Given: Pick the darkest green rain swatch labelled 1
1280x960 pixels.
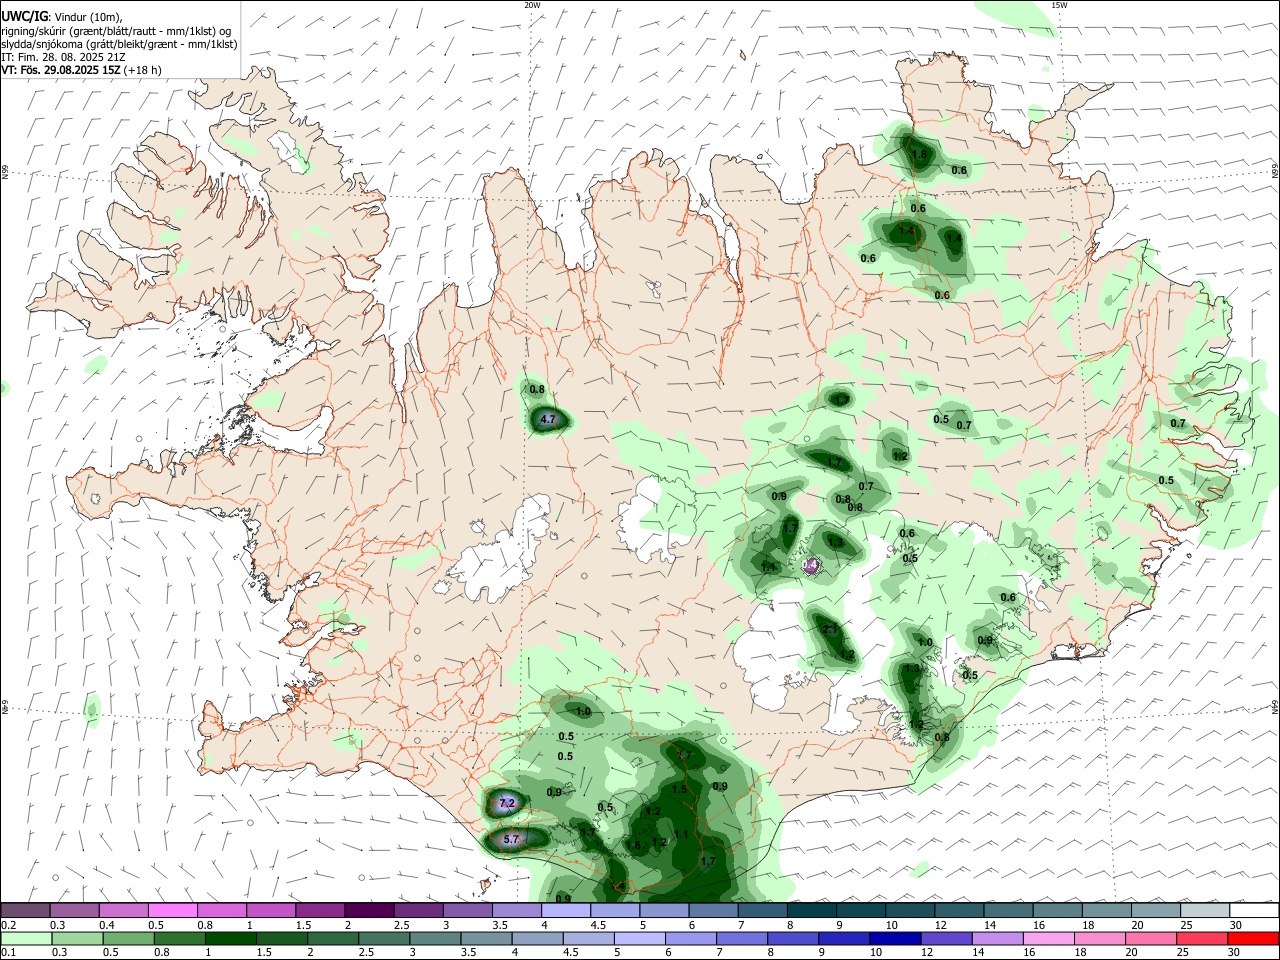Looking at the screenshot, I should [x=231, y=938].
